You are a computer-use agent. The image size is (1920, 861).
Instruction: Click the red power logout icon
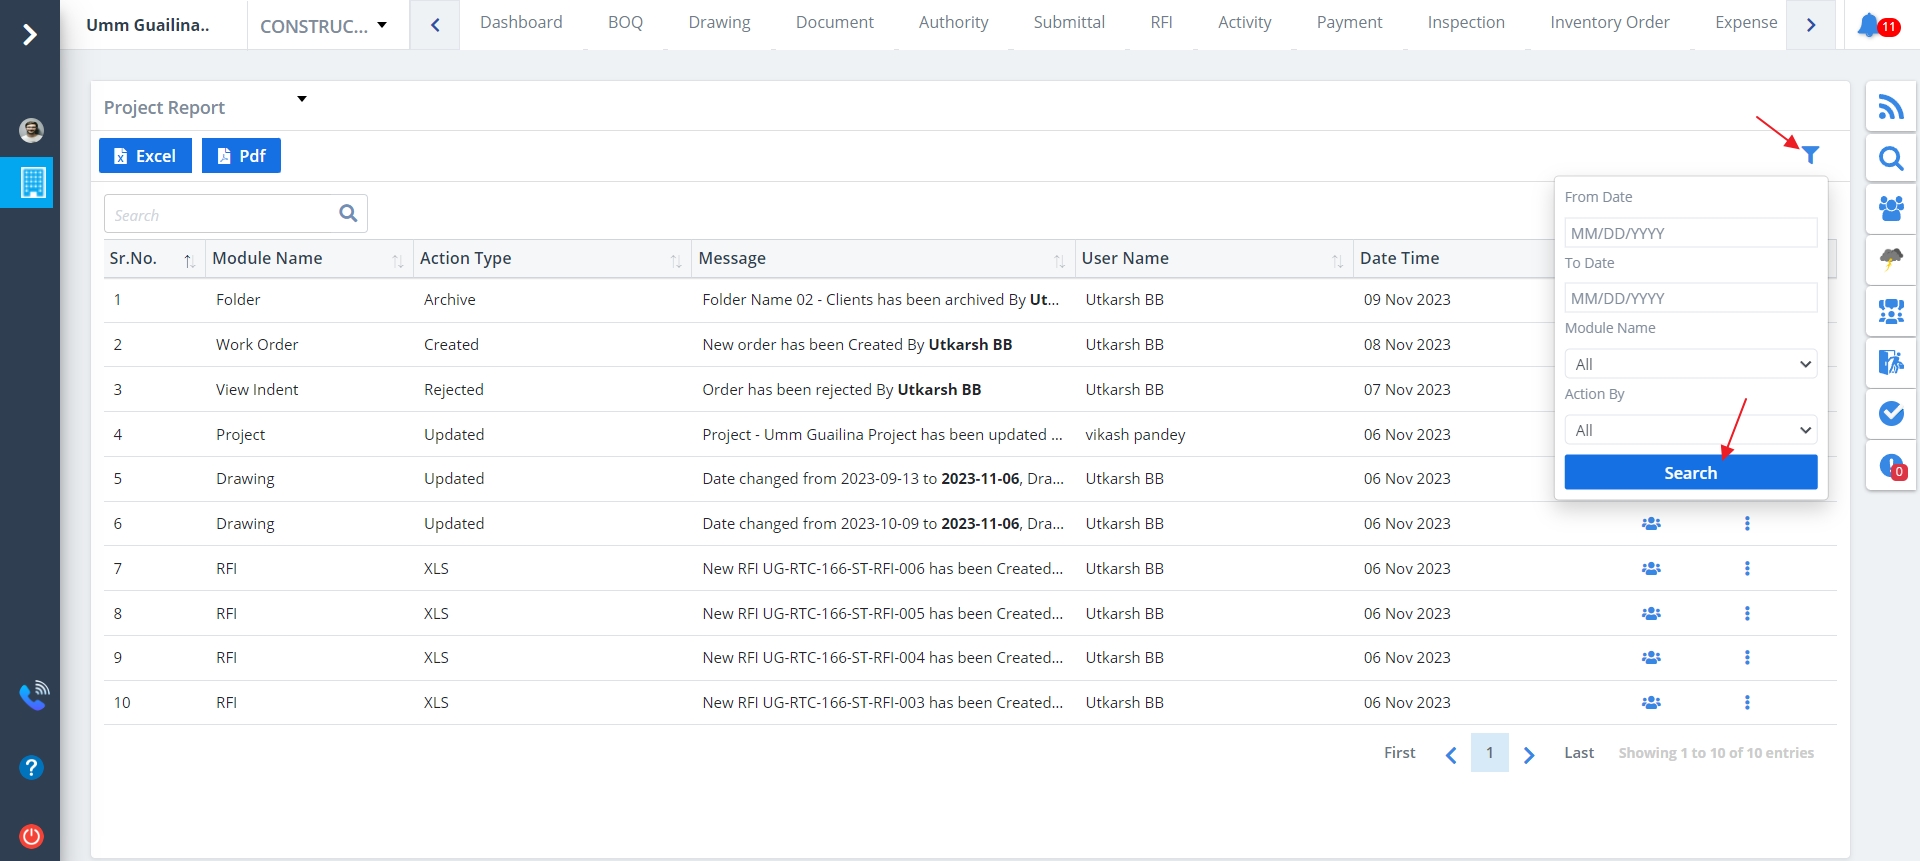pos(31,836)
